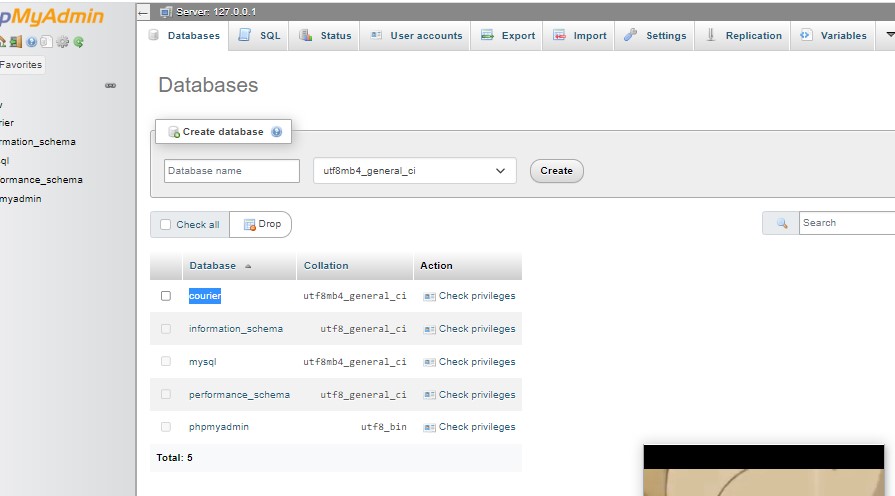895x496 pixels.
Task: Click help icon beside Create database
Action: (x=276, y=132)
